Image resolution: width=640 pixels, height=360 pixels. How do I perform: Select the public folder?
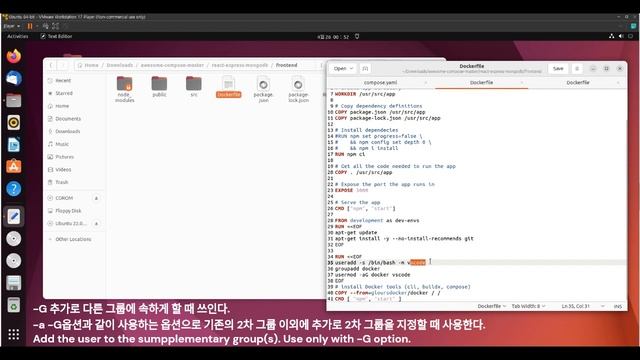coord(159,86)
